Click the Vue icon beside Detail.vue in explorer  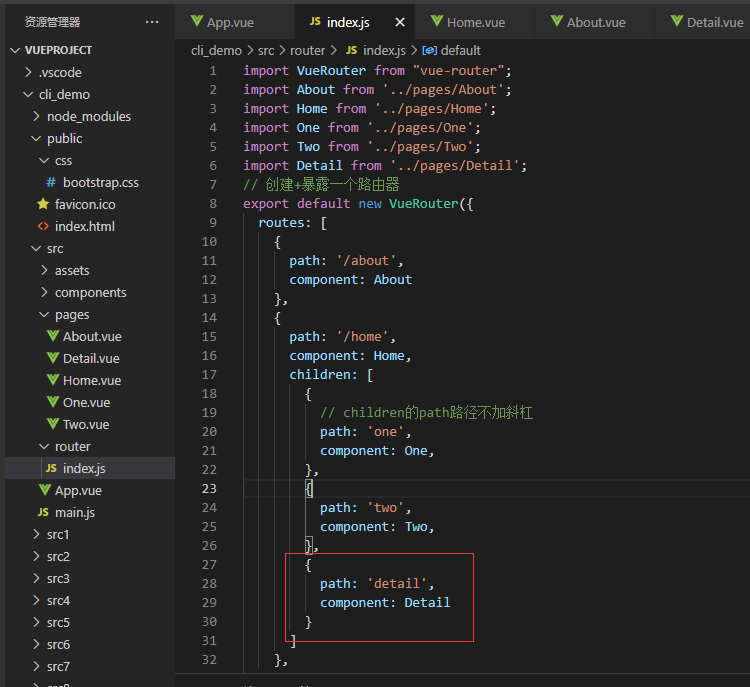[x=53, y=358]
